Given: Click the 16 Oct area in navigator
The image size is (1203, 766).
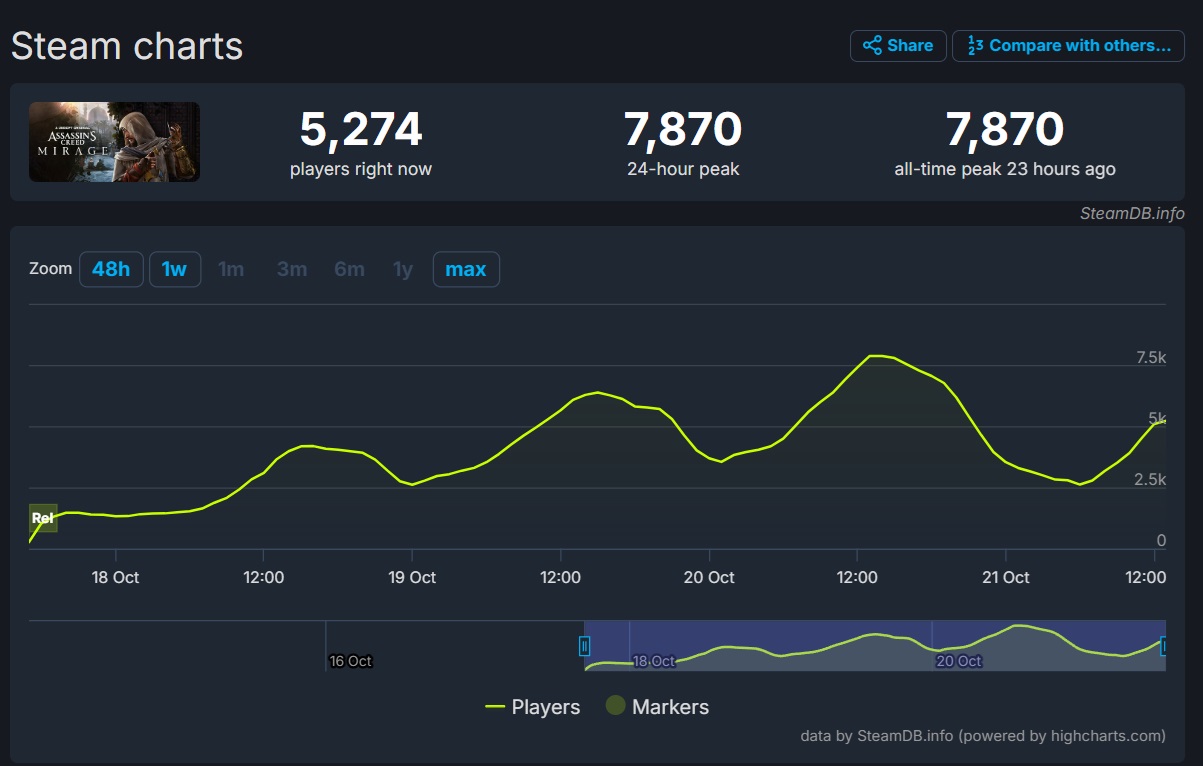Looking at the screenshot, I should click(351, 661).
